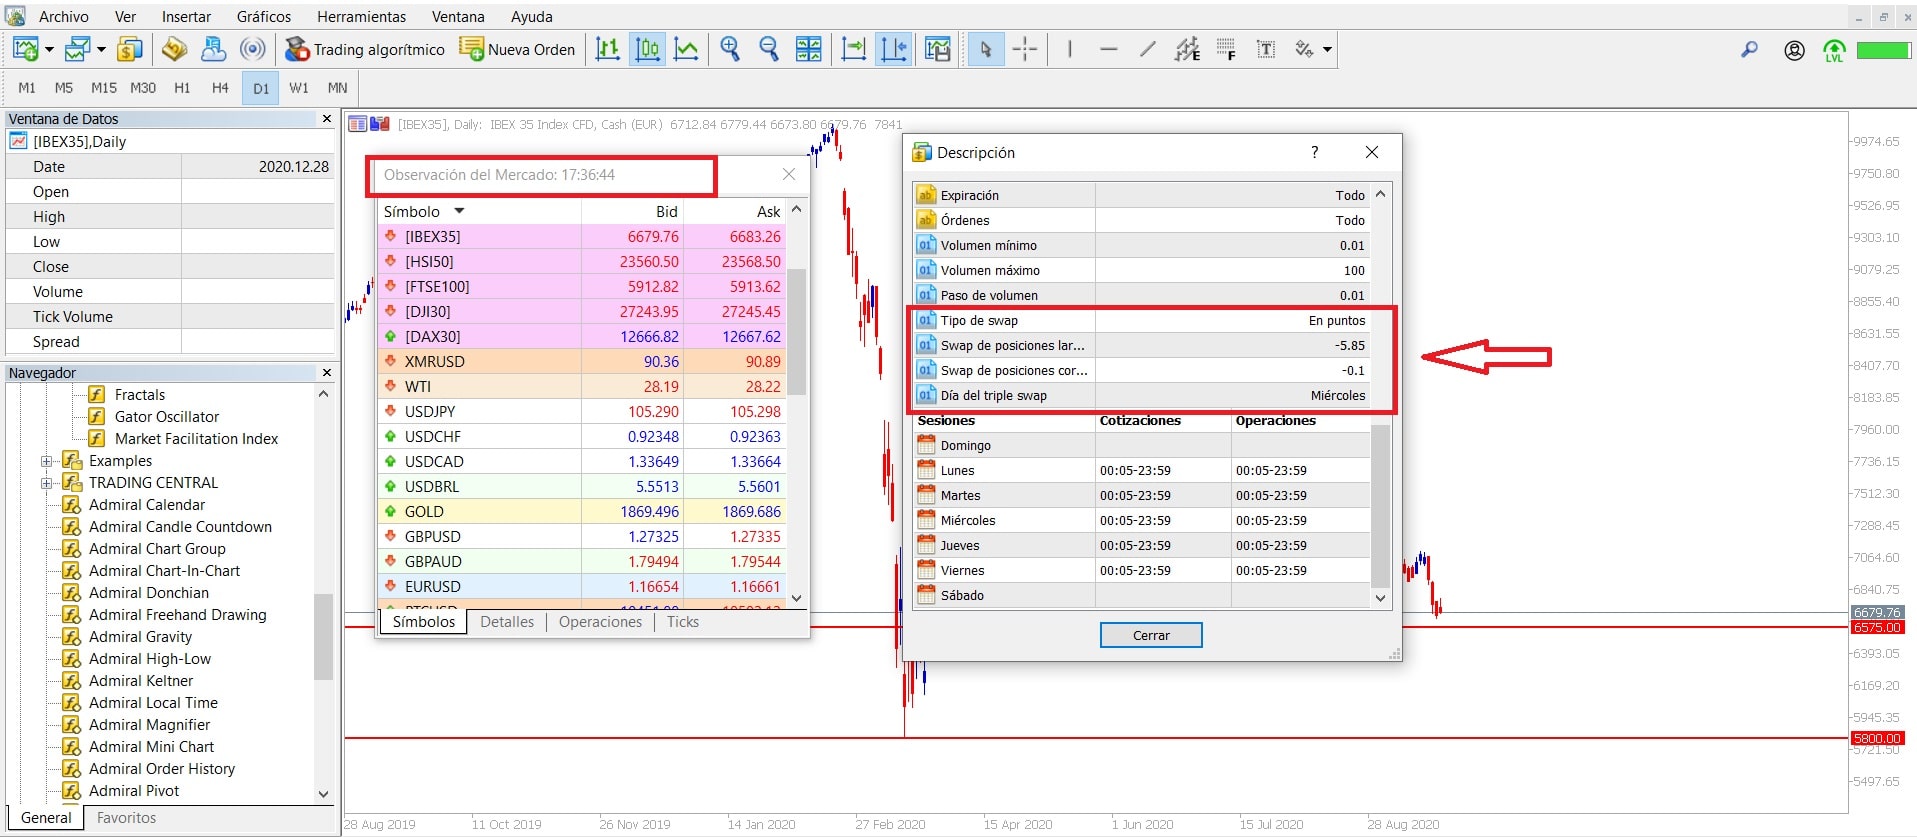
Task: Click Cerrar button in Descripción dialog
Action: coord(1151,635)
